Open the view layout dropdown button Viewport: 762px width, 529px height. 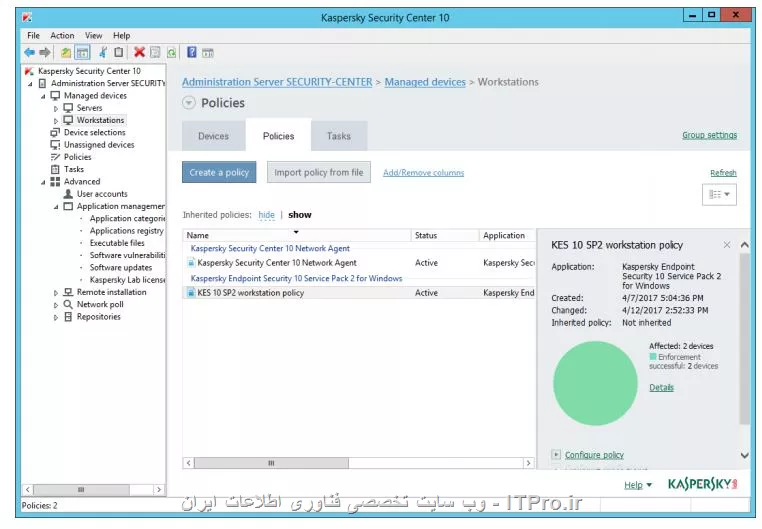pos(719,195)
